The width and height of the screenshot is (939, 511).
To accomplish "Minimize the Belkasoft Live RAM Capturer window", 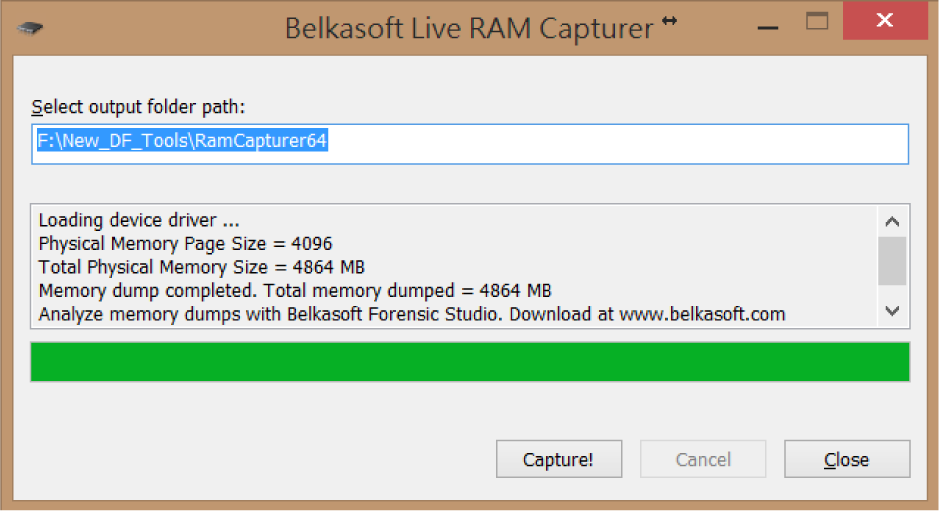I will tap(764, 22).
